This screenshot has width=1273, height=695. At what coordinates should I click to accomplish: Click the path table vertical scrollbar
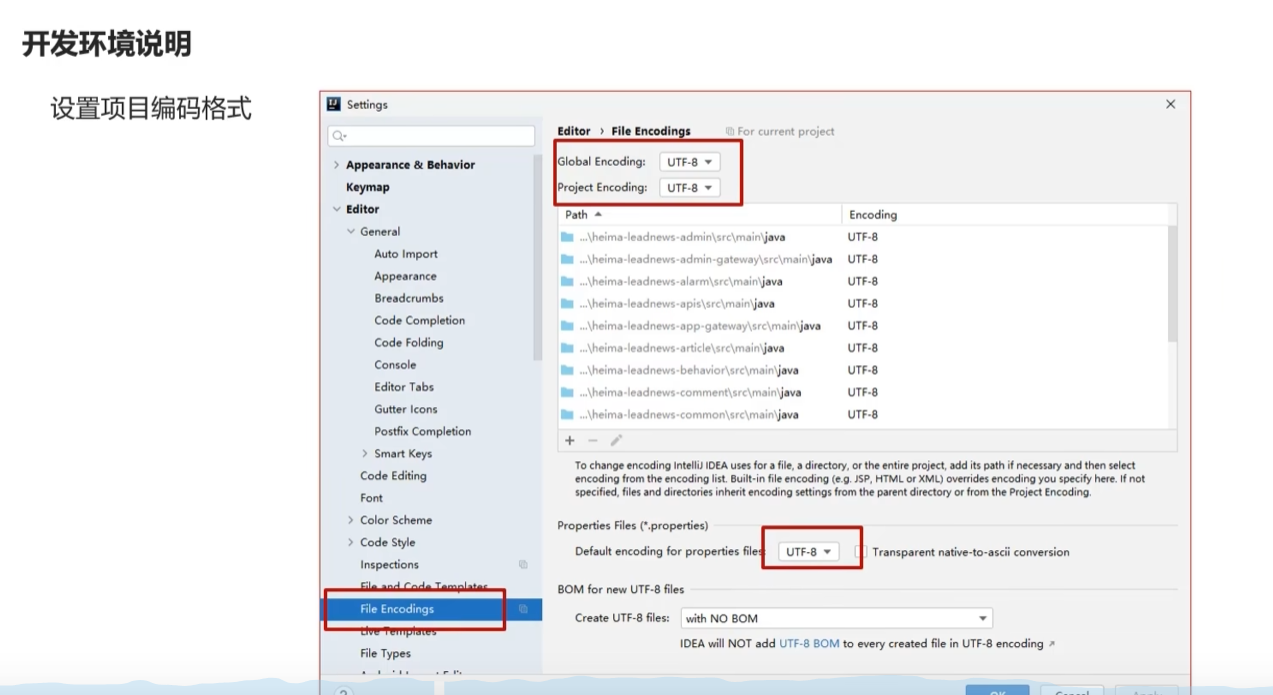point(1172,284)
